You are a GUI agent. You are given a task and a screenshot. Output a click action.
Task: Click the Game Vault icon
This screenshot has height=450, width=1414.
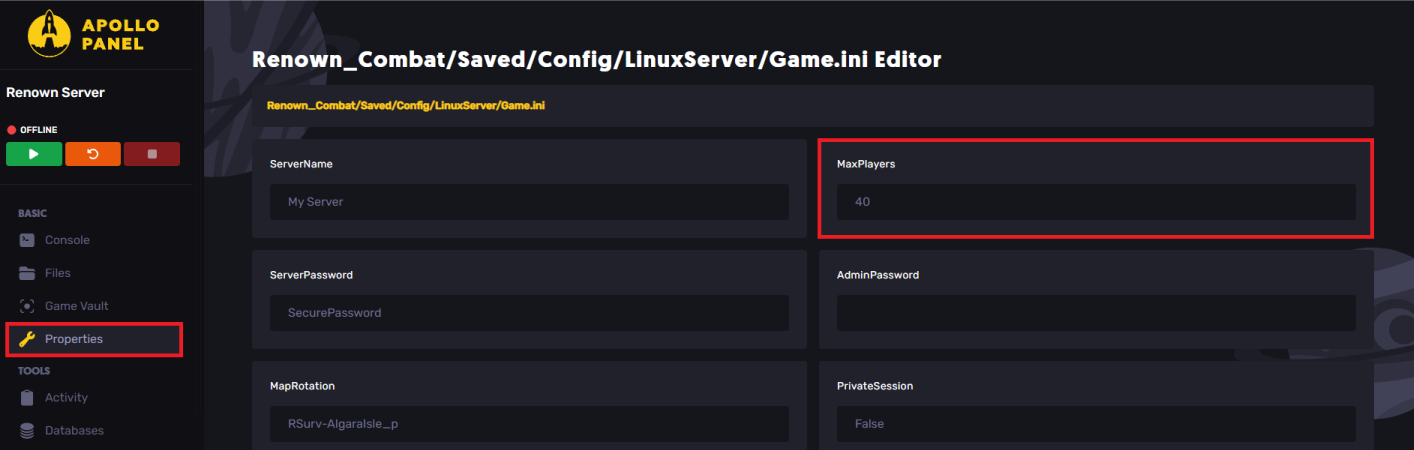[x=27, y=306]
